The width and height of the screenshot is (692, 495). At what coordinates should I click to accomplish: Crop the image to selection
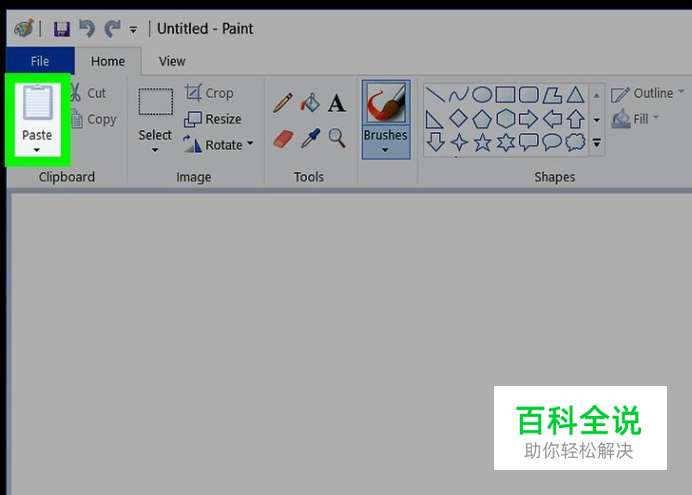tap(209, 93)
